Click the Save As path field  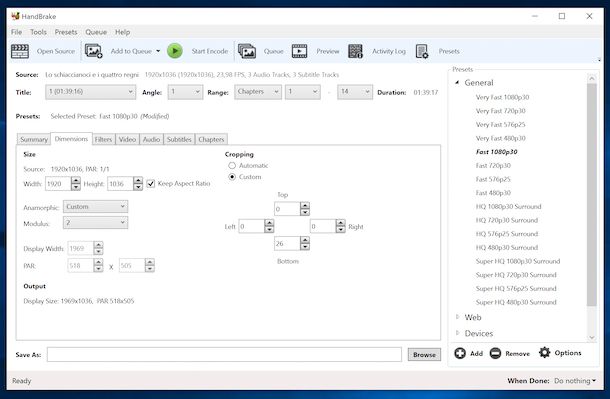coord(224,354)
